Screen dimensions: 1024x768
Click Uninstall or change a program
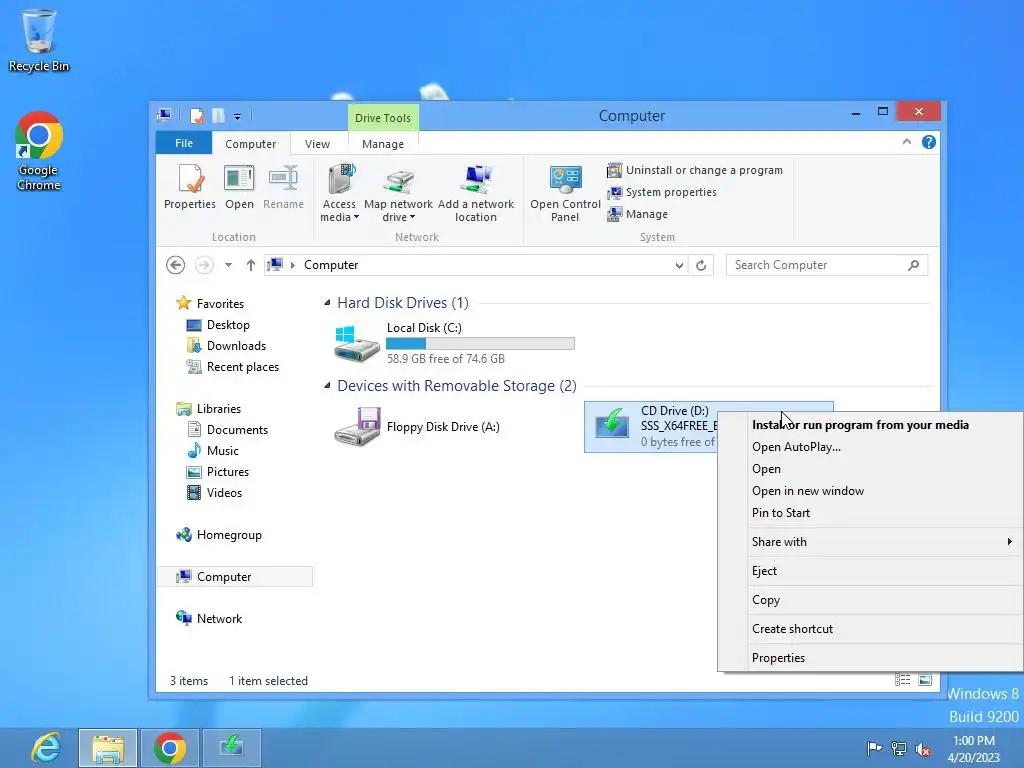(x=695, y=170)
